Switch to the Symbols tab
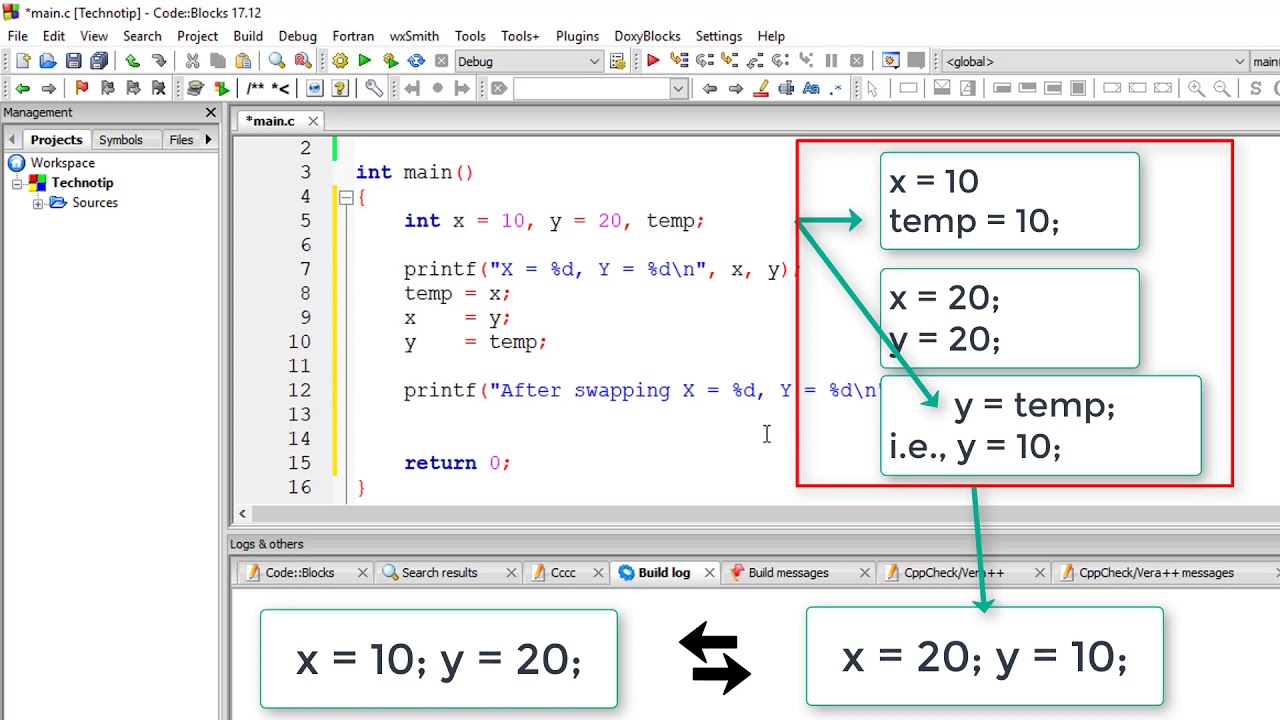 (121, 140)
